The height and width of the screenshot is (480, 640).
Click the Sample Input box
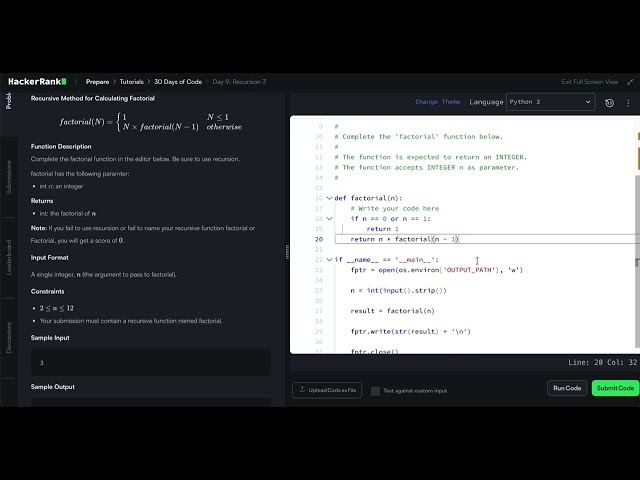151,362
